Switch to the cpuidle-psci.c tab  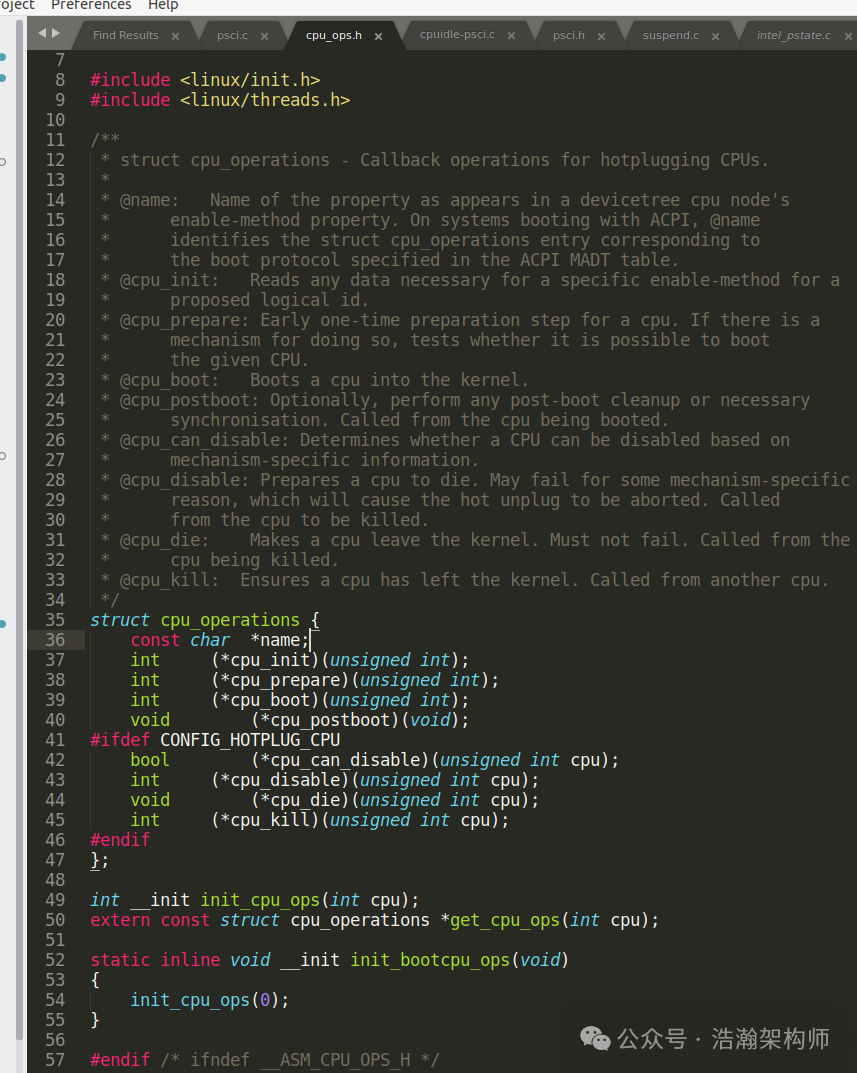pos(457,34)
